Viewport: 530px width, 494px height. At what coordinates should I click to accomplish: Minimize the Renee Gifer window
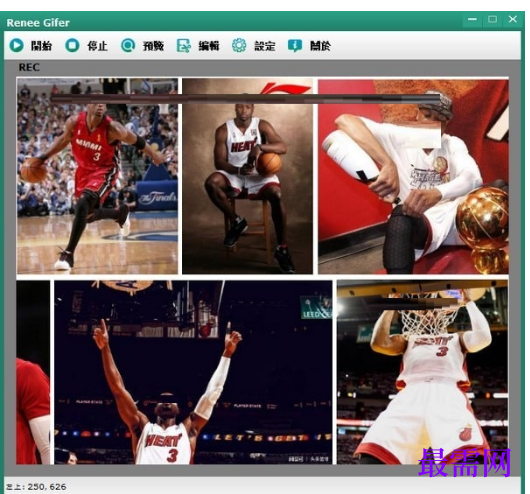pos(472,20)
